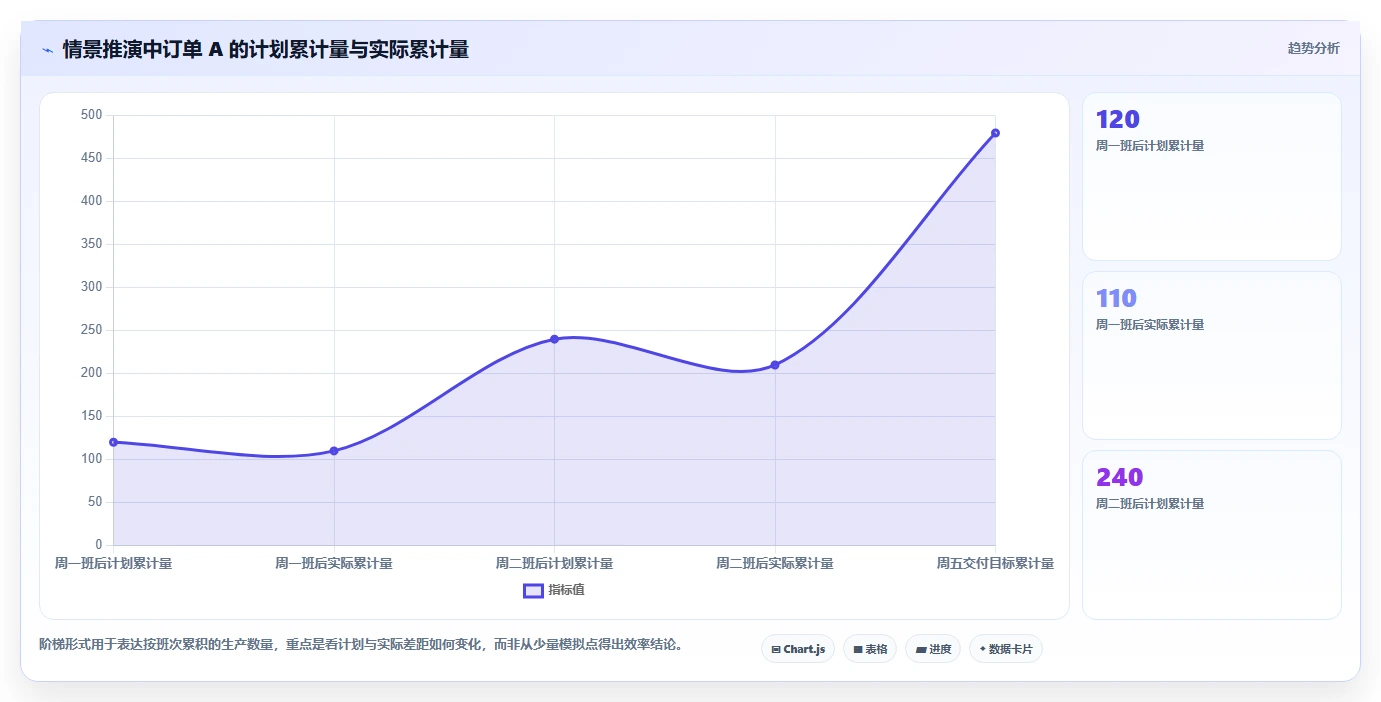This screenshot has height=702, width=1381.
Task: Select the 数据卡片 tag pill
Action: (1006, 649)
